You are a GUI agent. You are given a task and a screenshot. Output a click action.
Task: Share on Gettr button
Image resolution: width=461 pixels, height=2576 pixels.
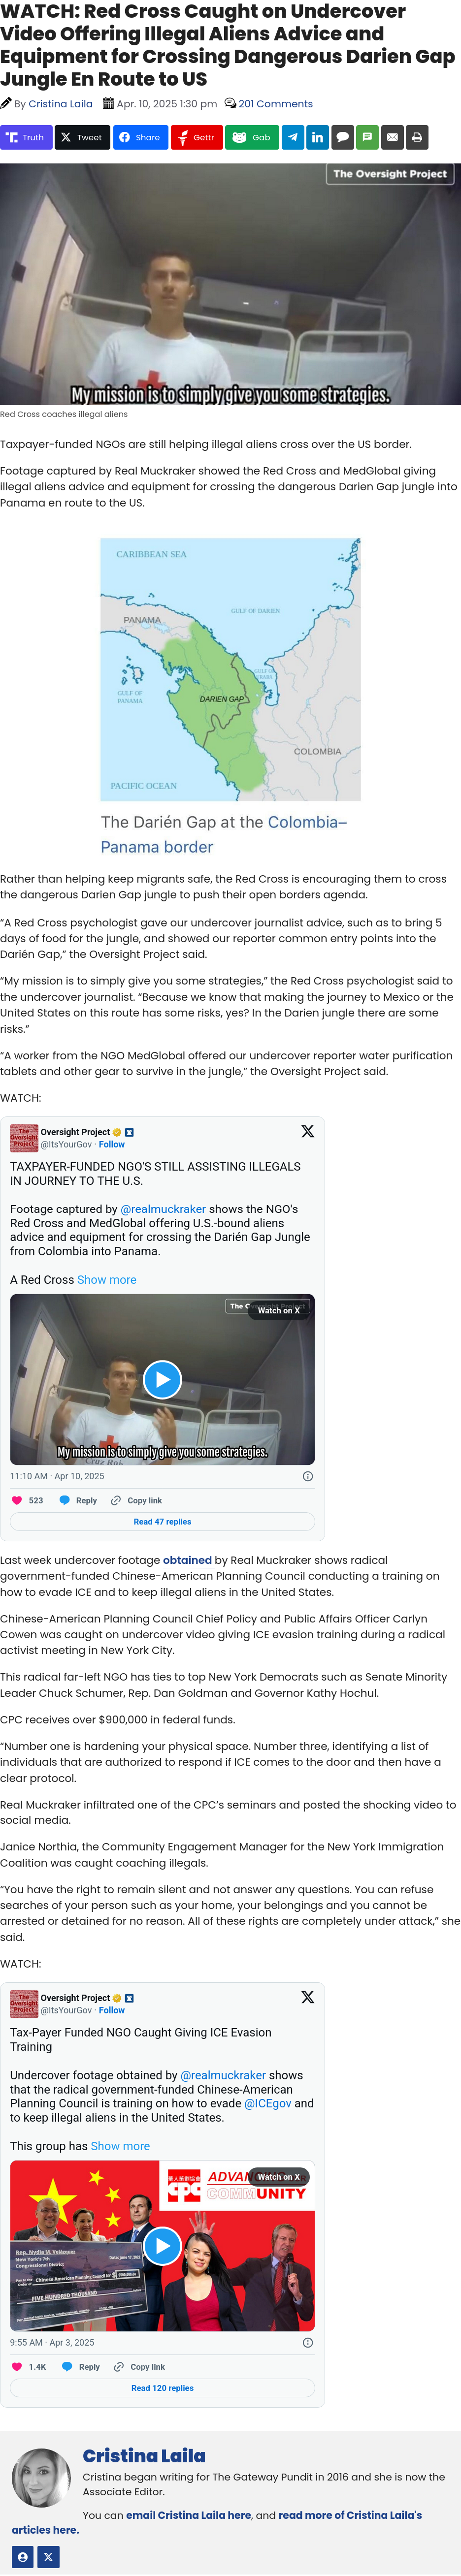coord(196,137)
